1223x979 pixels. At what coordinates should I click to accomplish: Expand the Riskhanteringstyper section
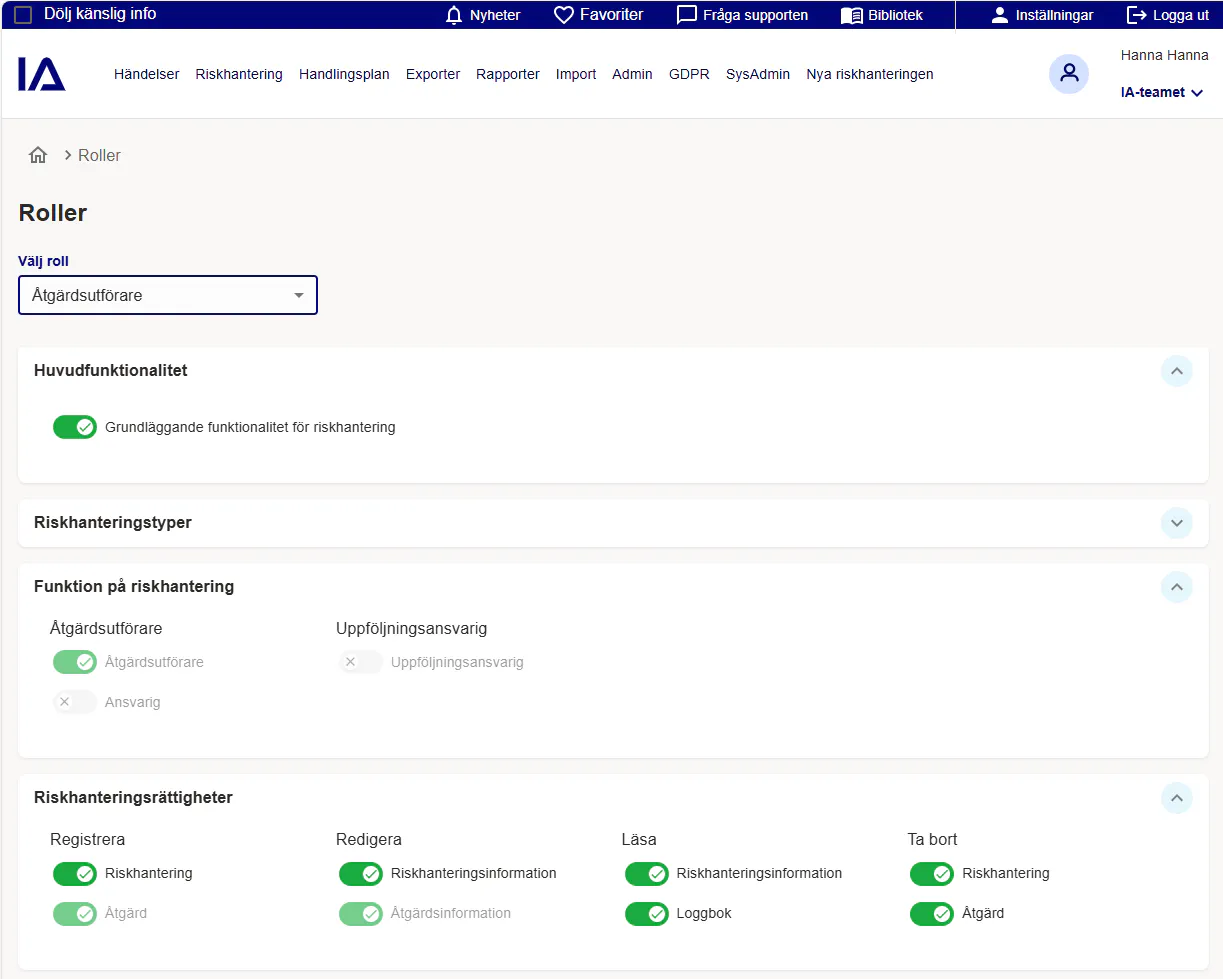coord(1176,523)
